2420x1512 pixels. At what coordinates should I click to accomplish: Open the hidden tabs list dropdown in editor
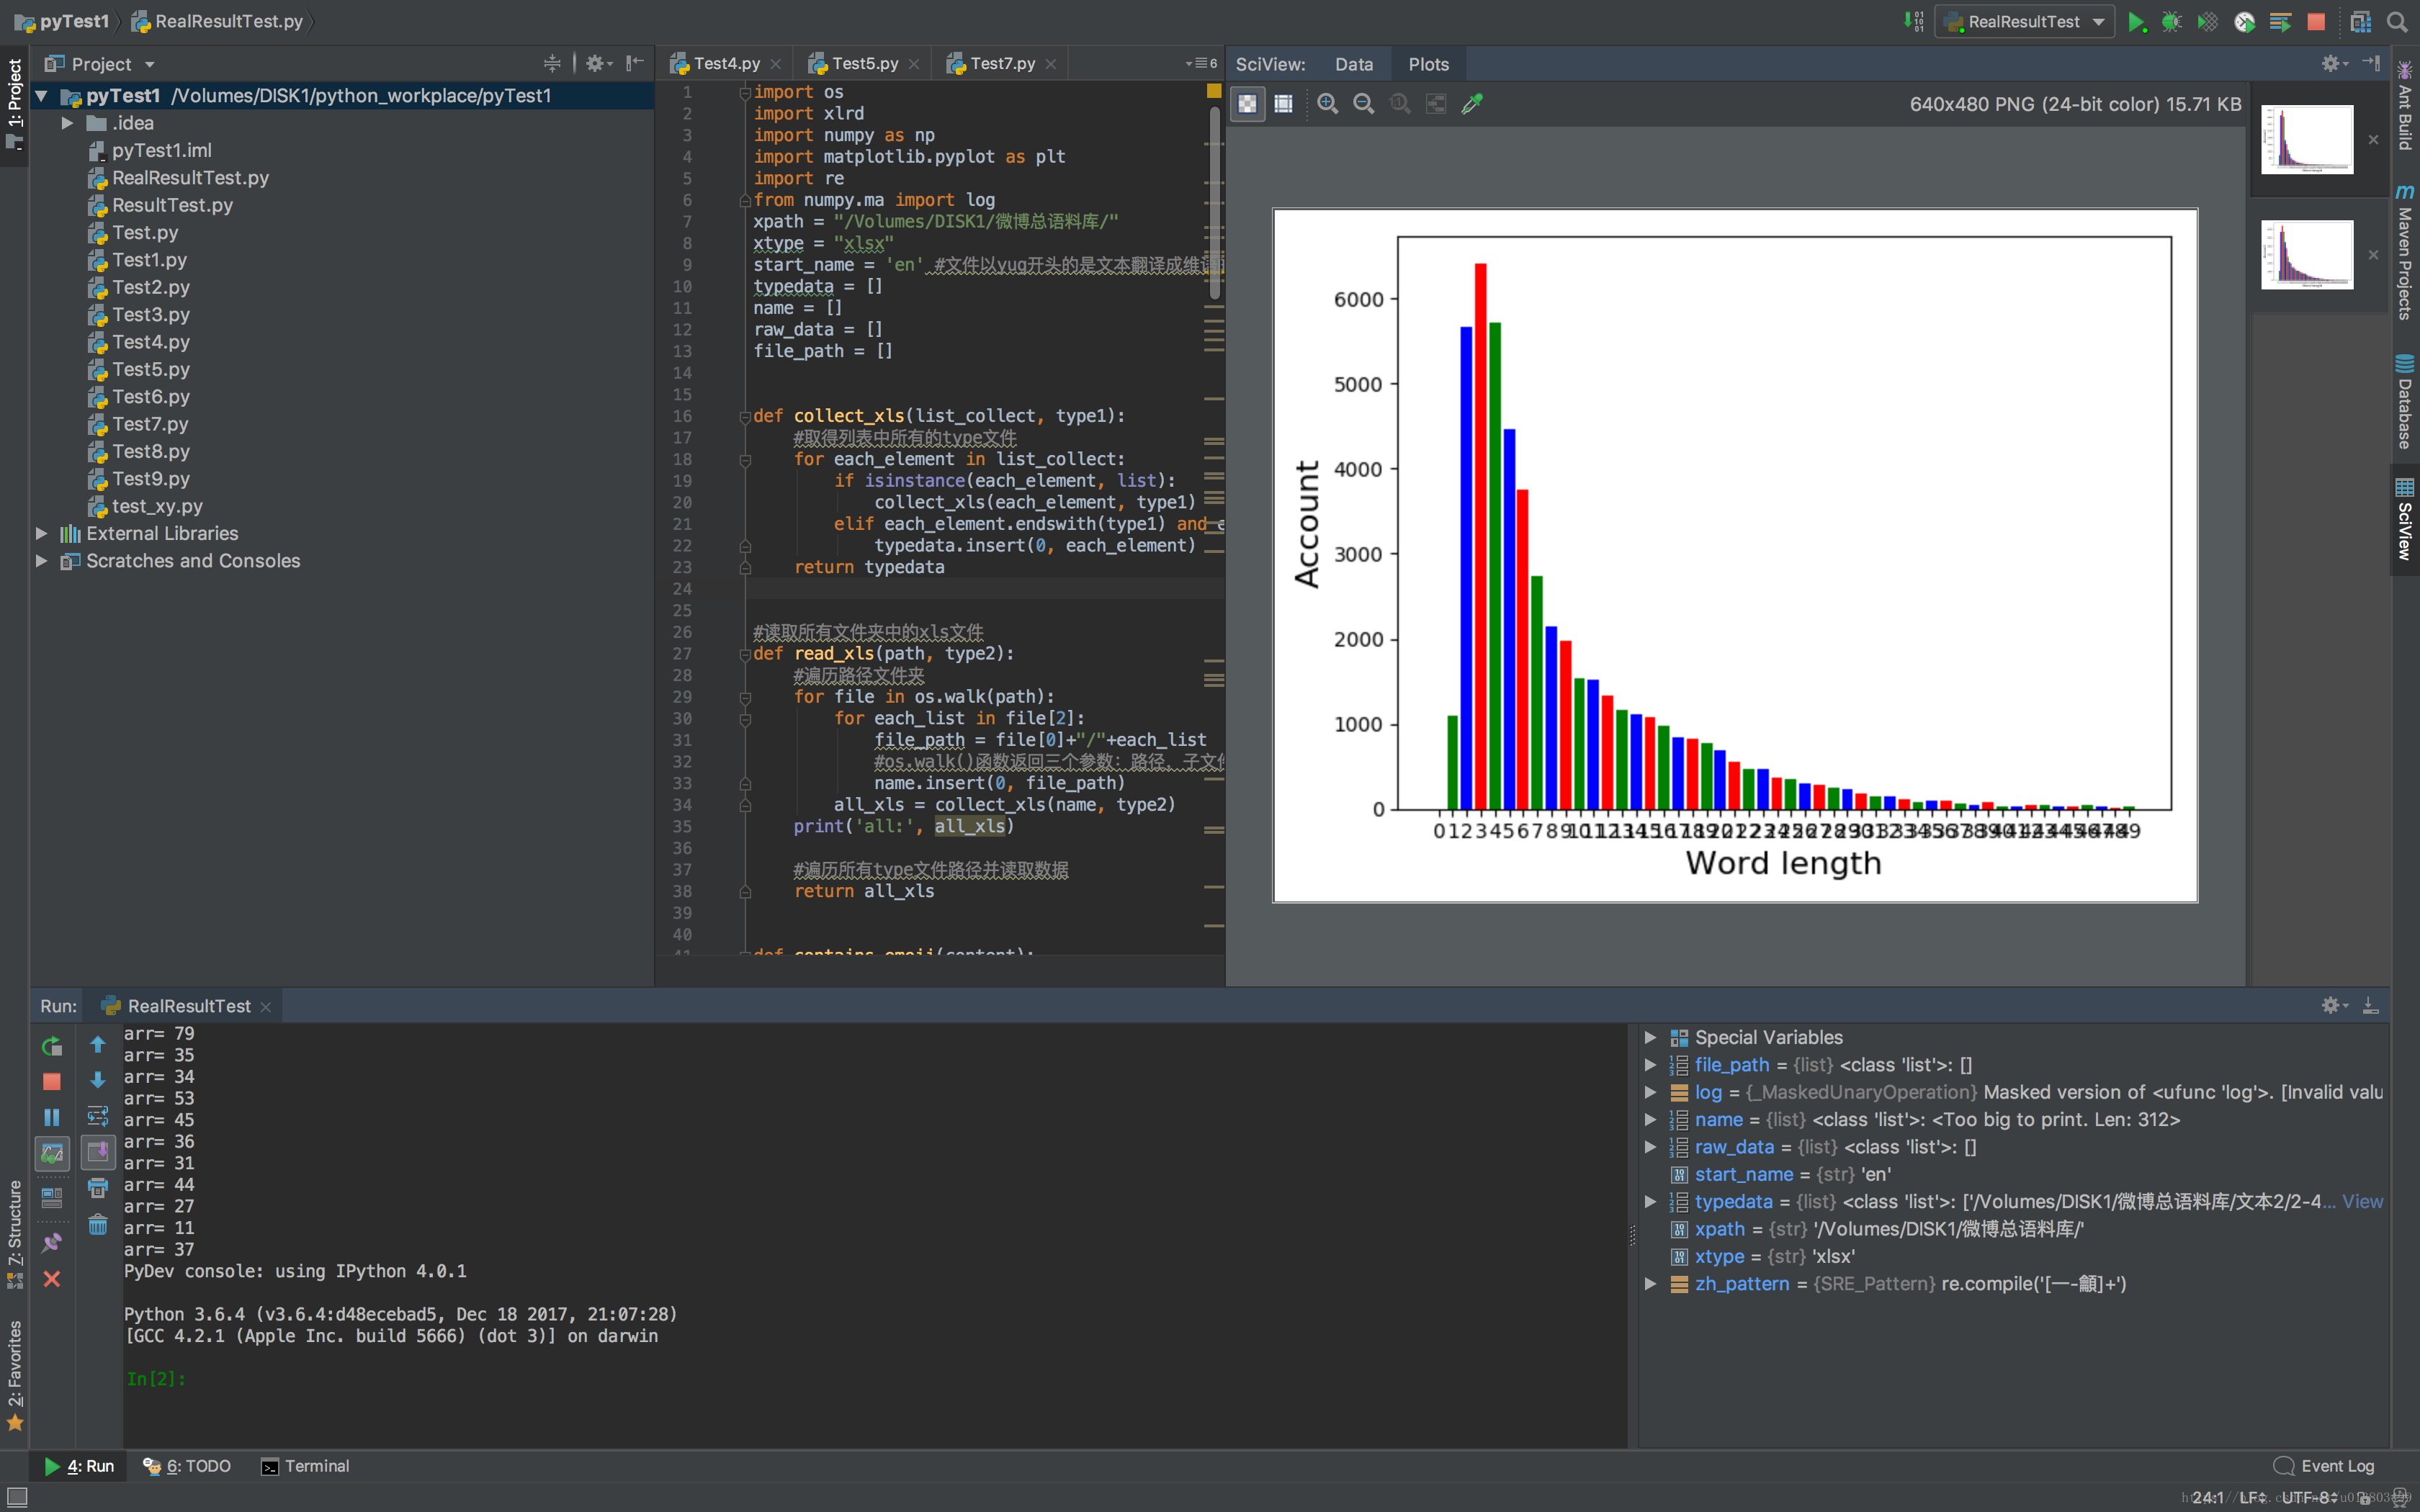click(x=1201, y=63)
